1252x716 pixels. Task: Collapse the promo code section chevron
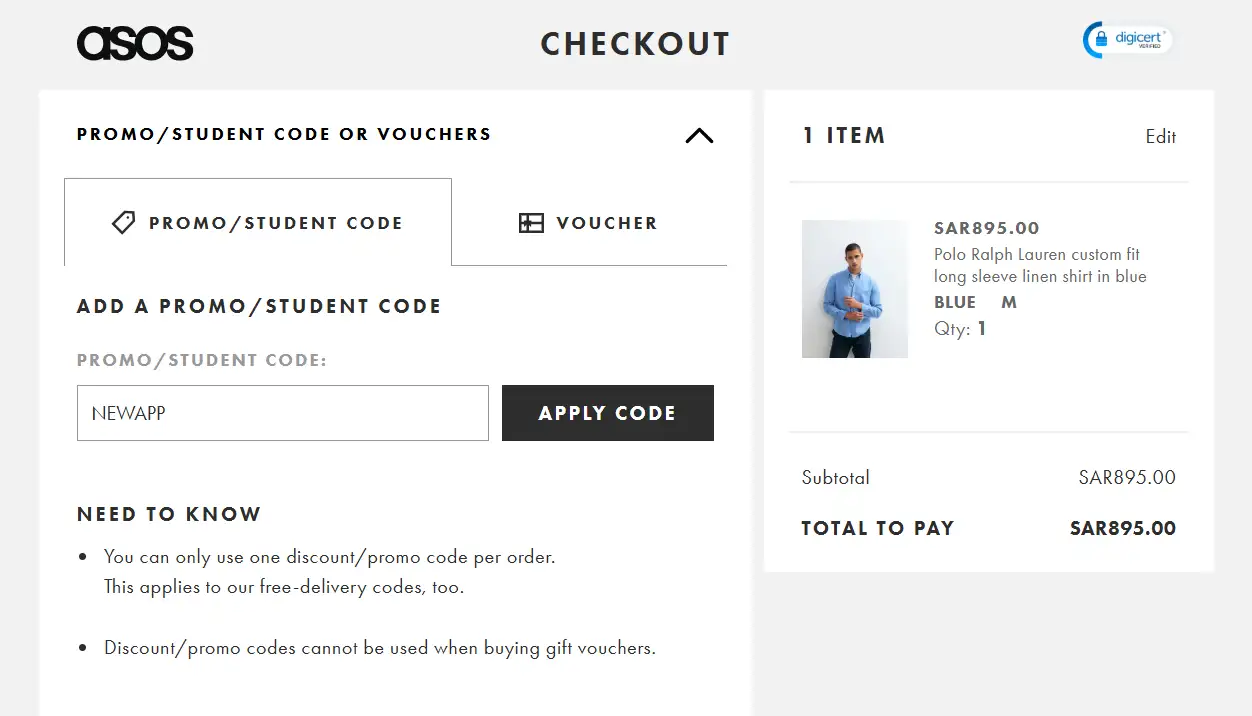699,136
